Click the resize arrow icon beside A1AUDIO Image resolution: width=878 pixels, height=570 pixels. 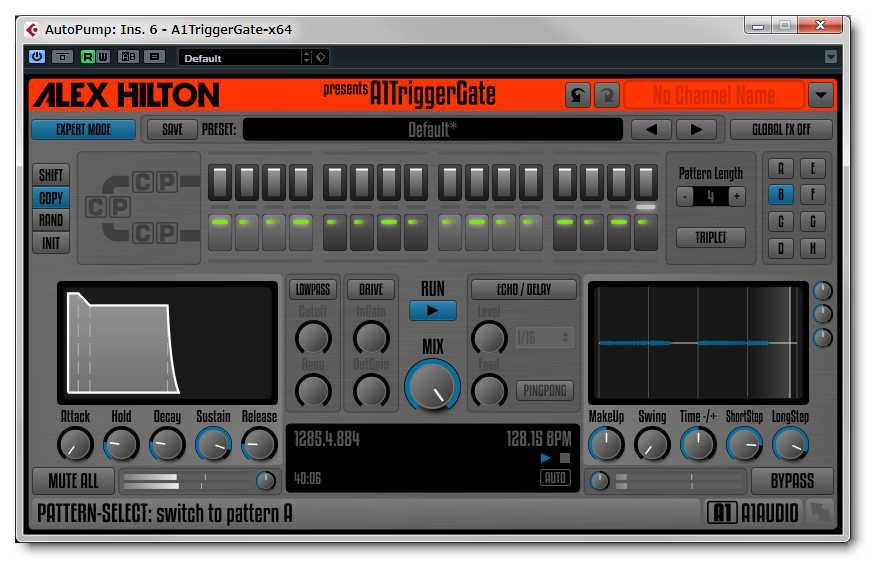[x=820, y=512]
